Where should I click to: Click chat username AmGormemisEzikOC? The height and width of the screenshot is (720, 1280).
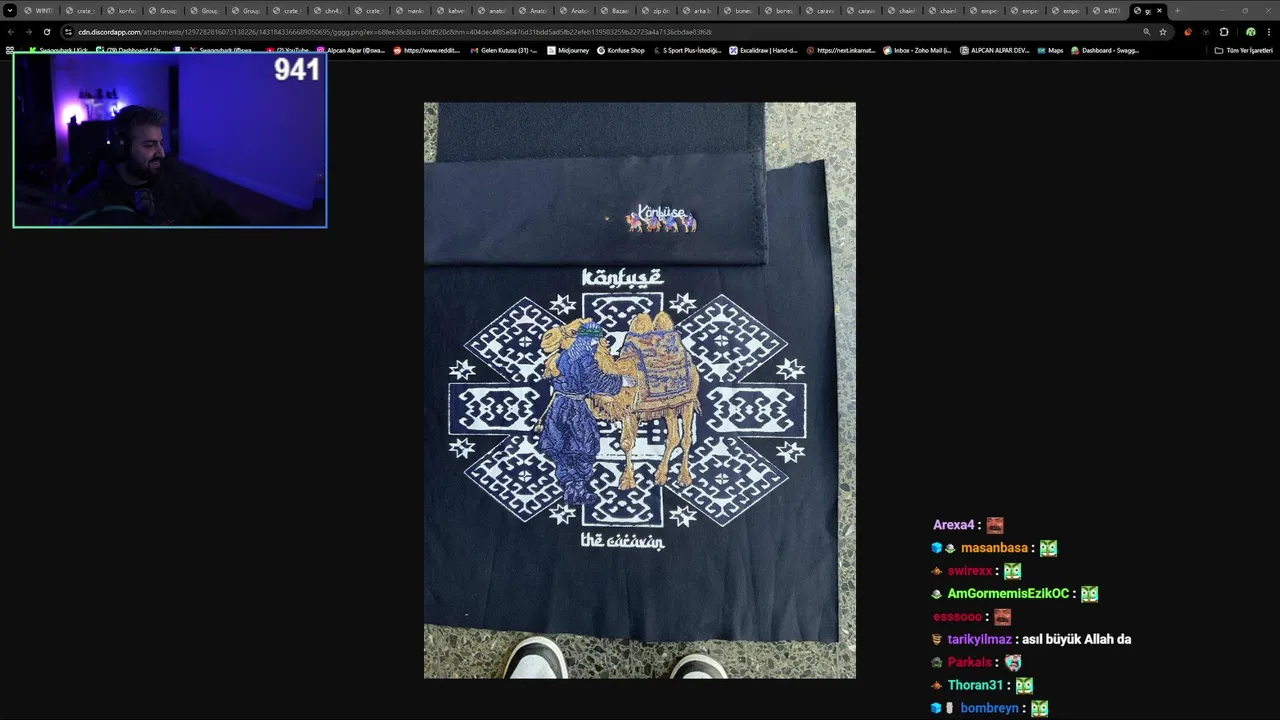[1008, 594]
